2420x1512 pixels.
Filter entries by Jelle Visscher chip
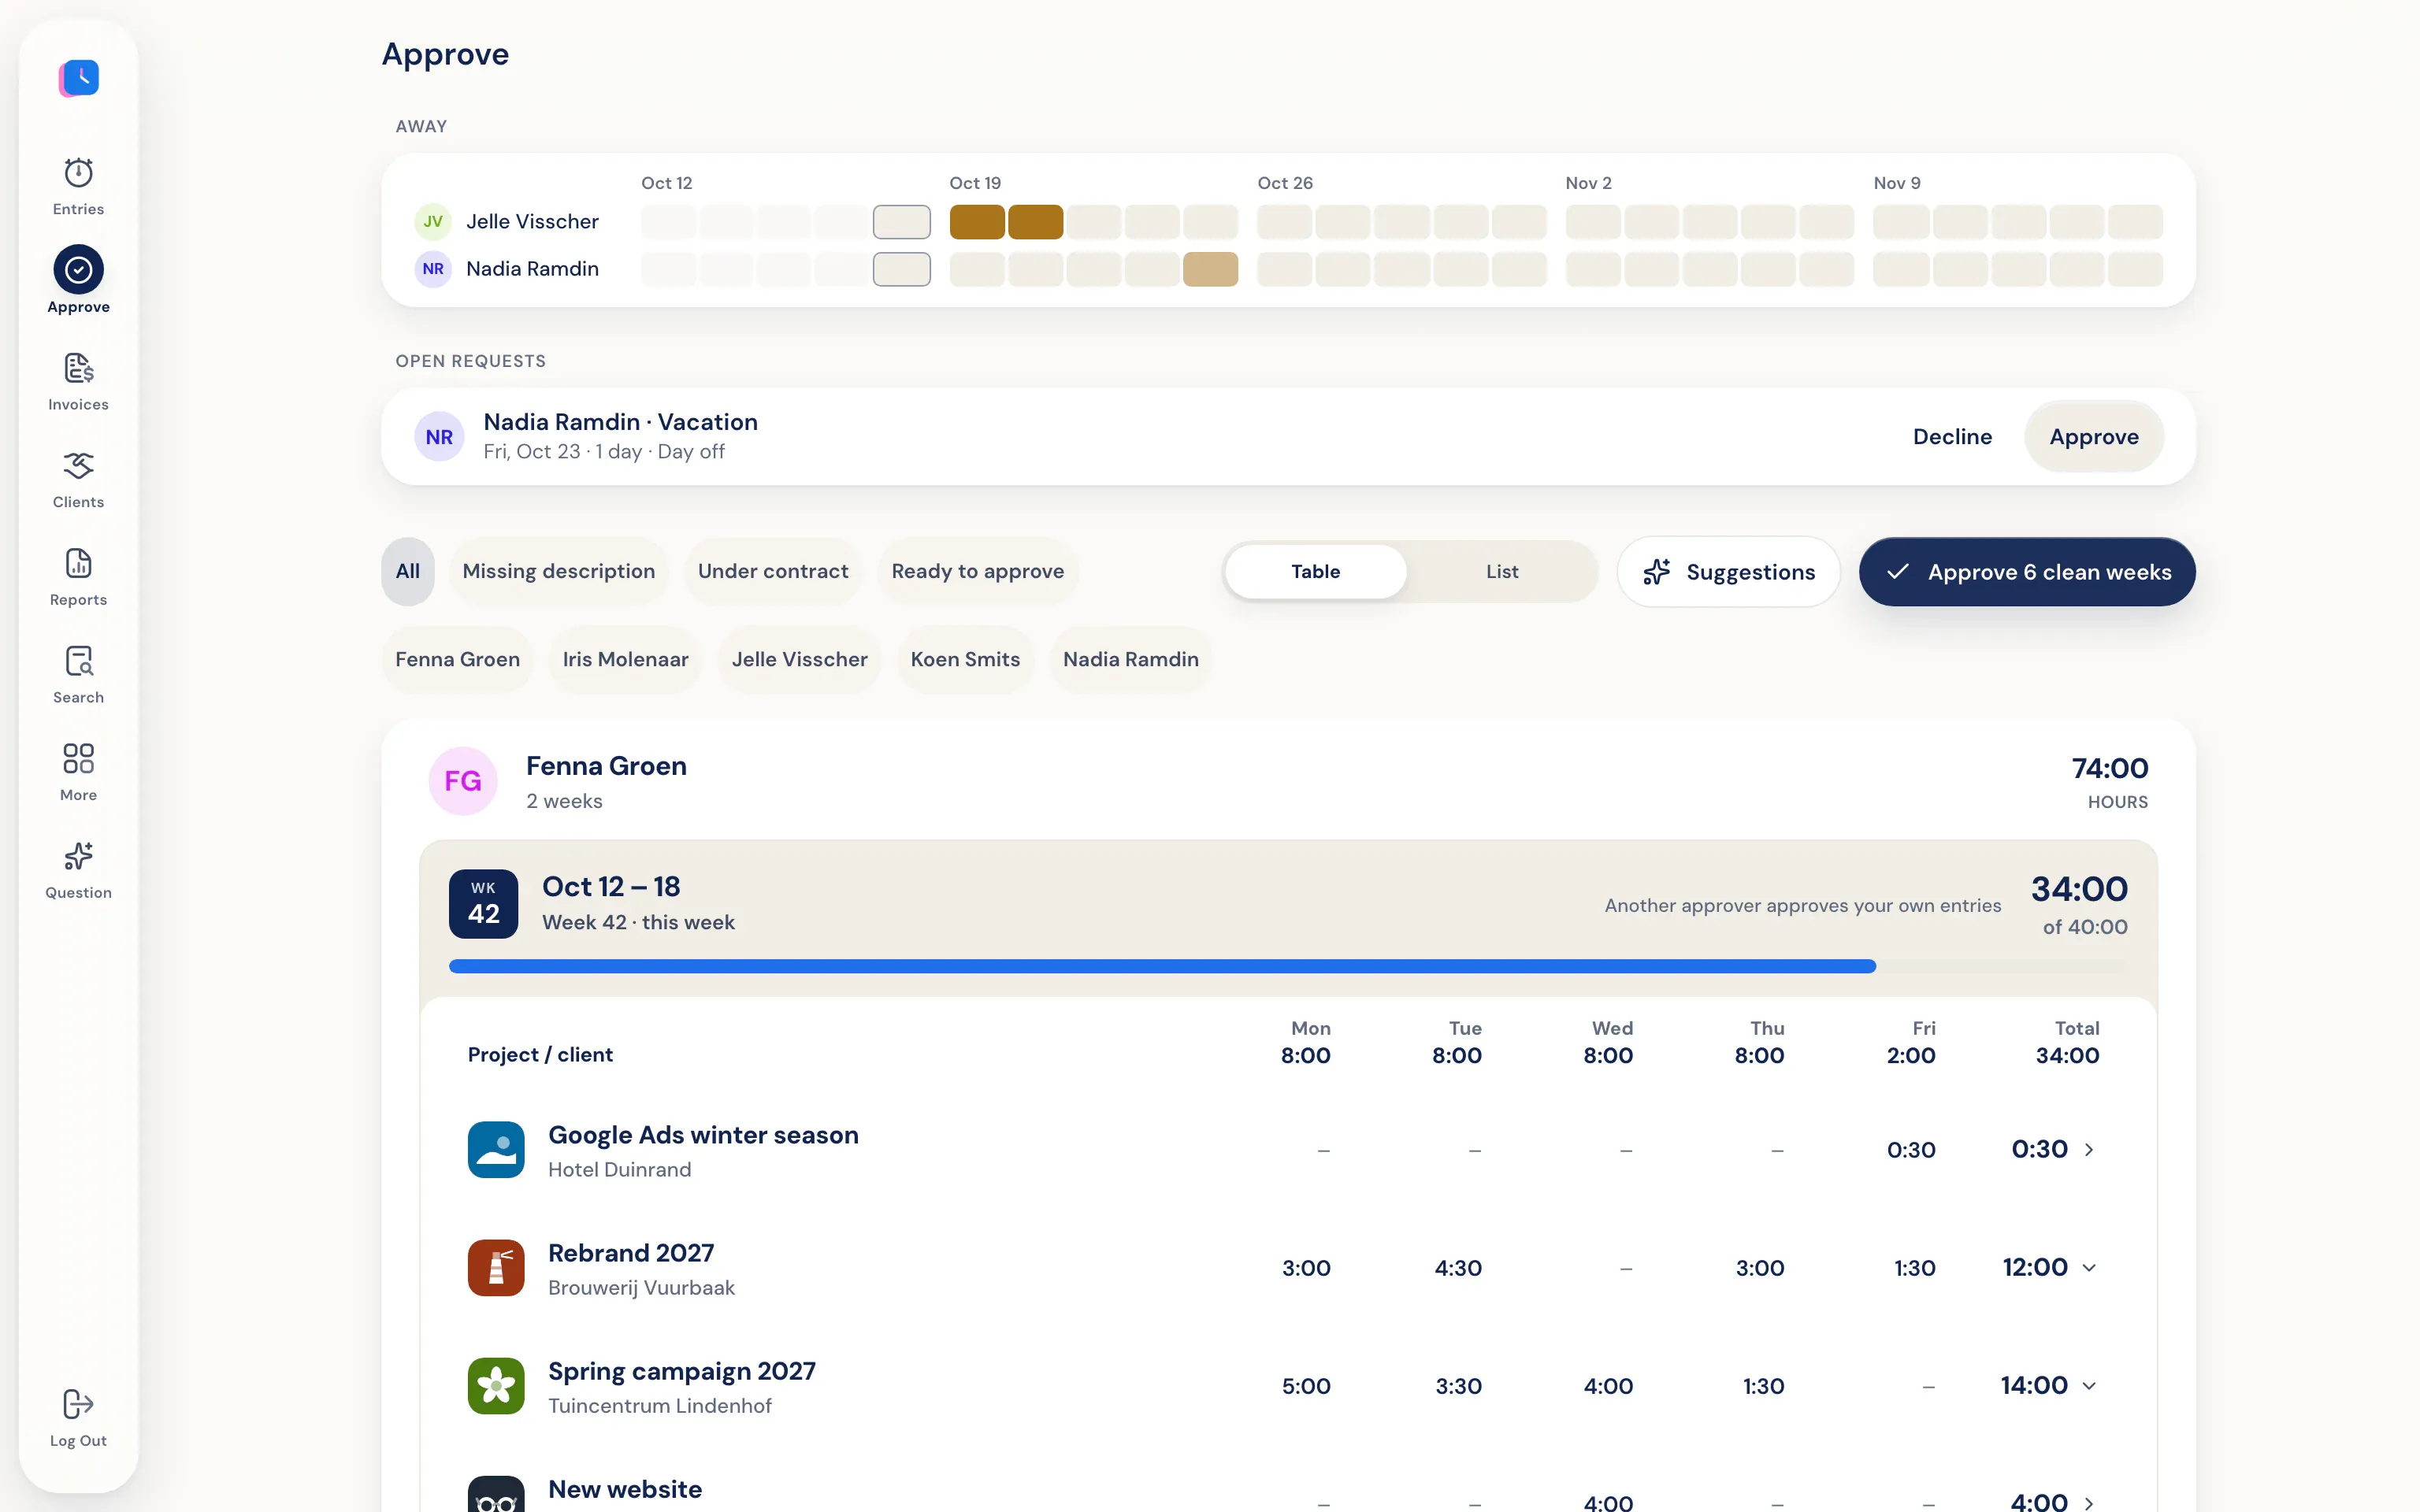point(800,659)
